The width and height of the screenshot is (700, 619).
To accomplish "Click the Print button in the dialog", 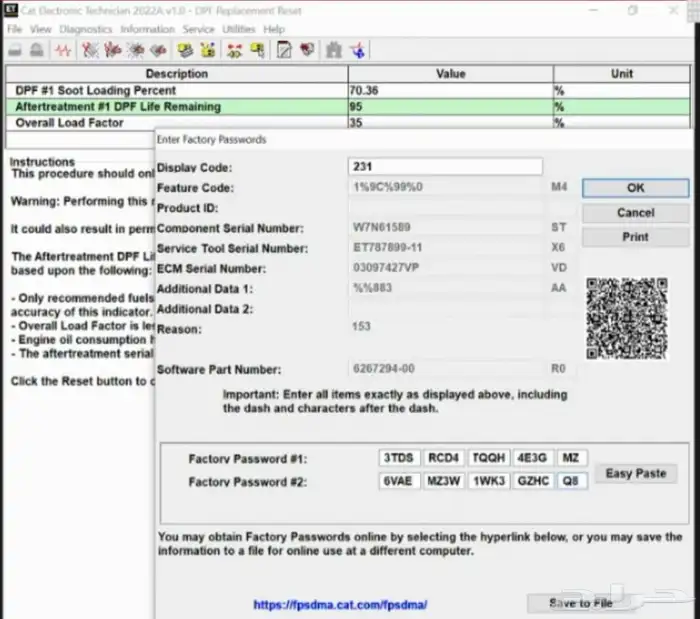I will (635, 238).
